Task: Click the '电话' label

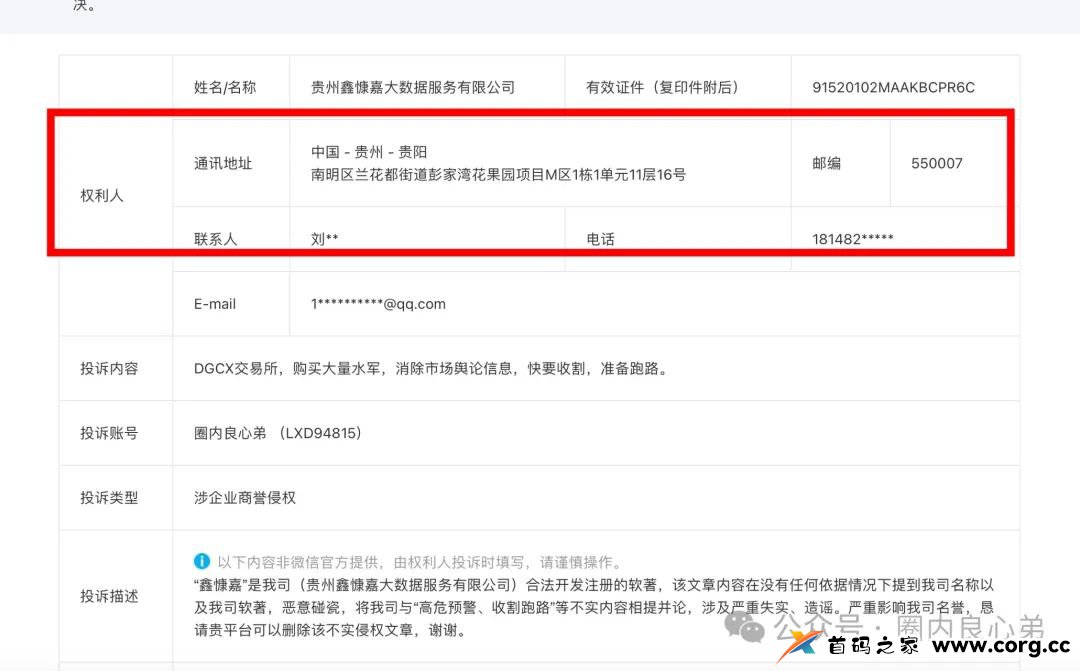Action: 600,239
